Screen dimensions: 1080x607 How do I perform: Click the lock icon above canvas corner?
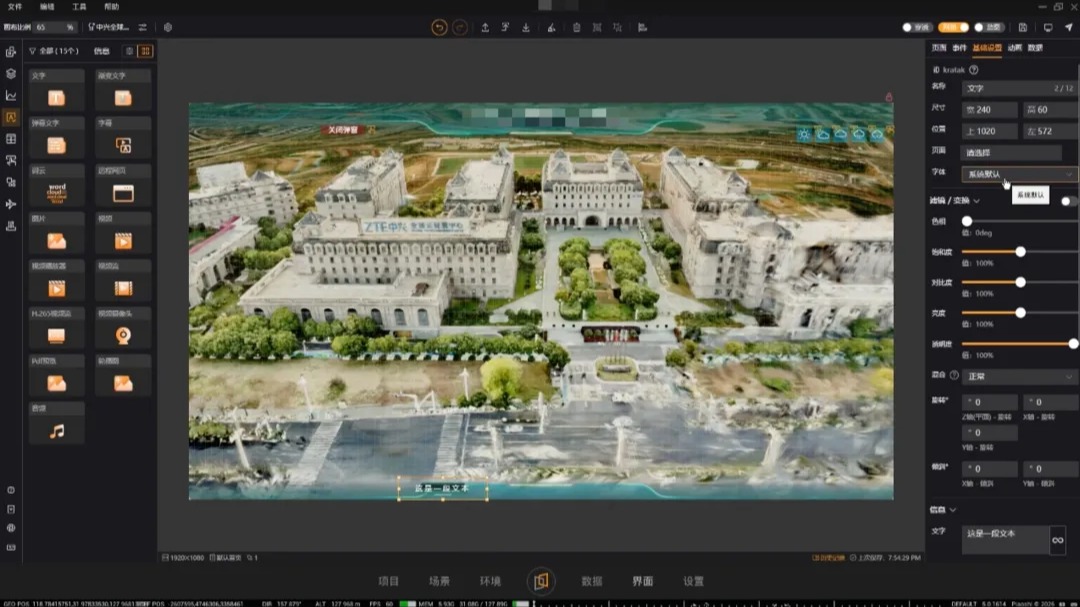pos(889,97)
